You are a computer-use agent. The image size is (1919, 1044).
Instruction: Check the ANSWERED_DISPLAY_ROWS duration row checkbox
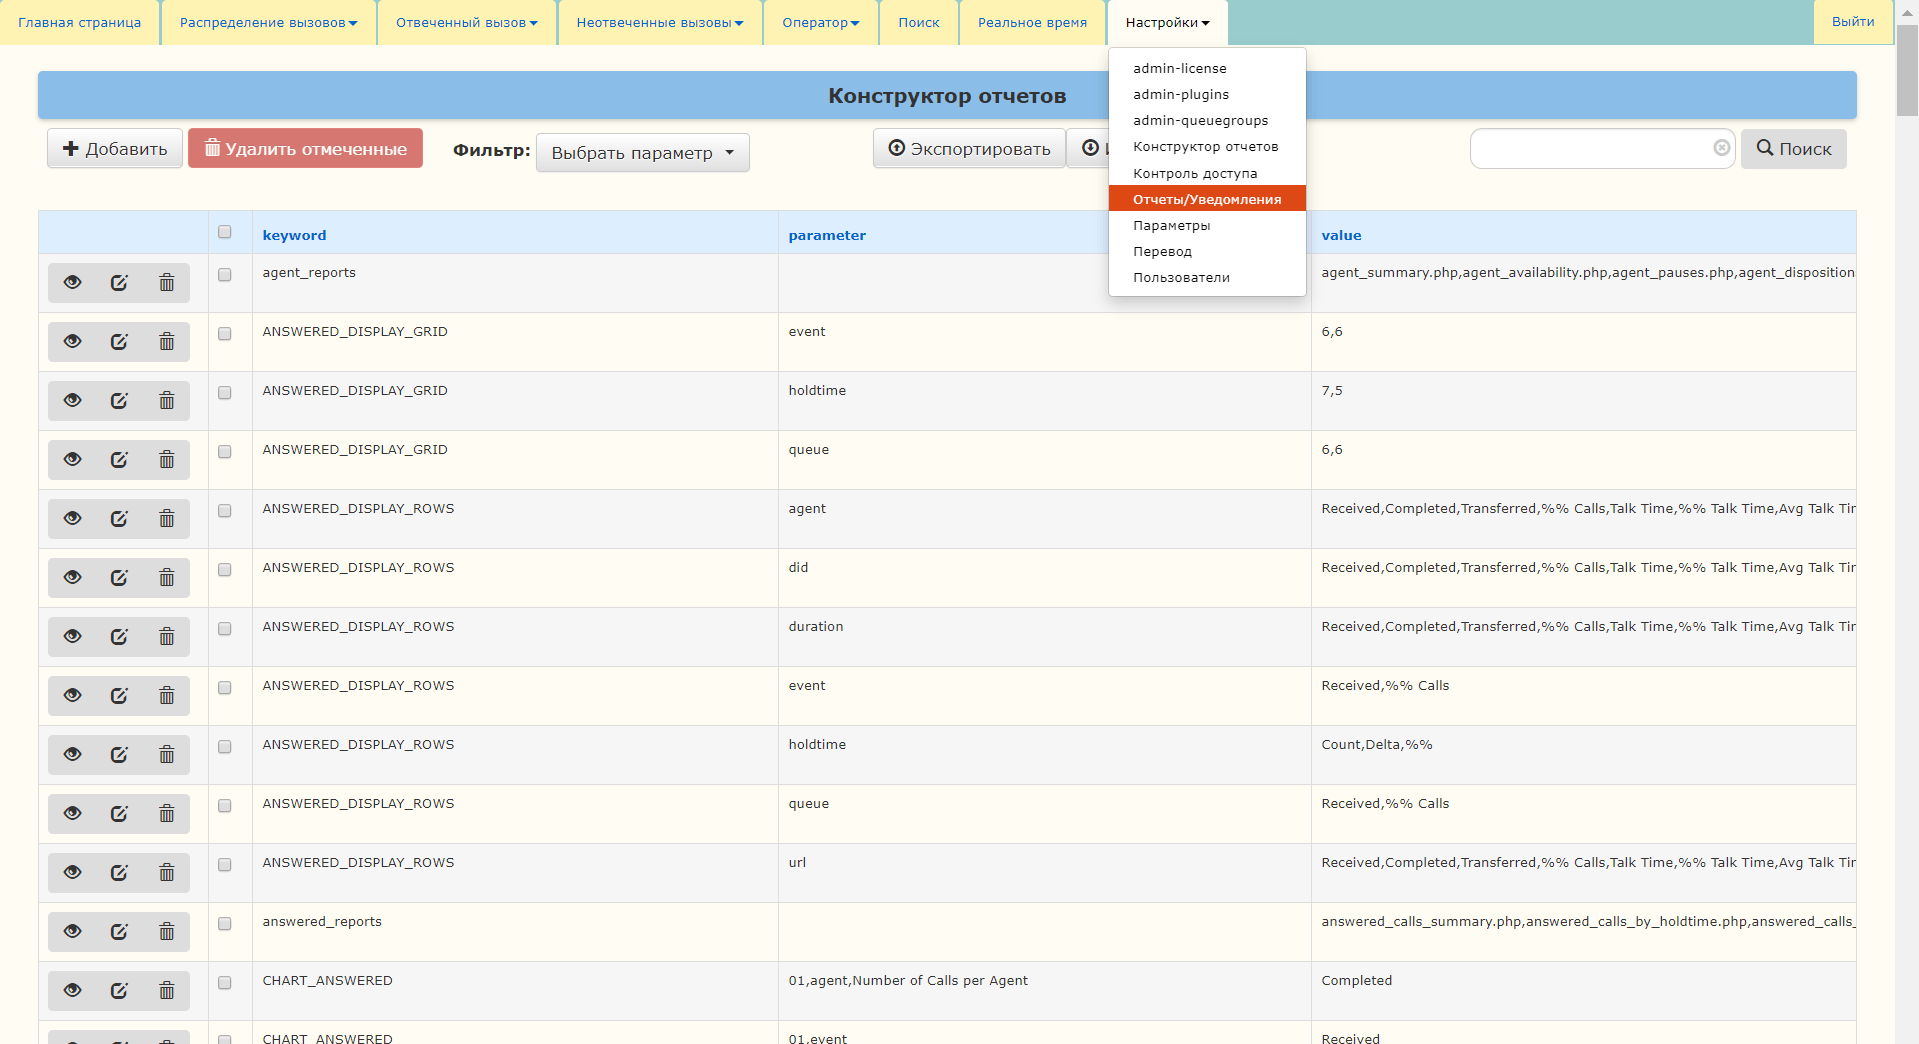225,629
